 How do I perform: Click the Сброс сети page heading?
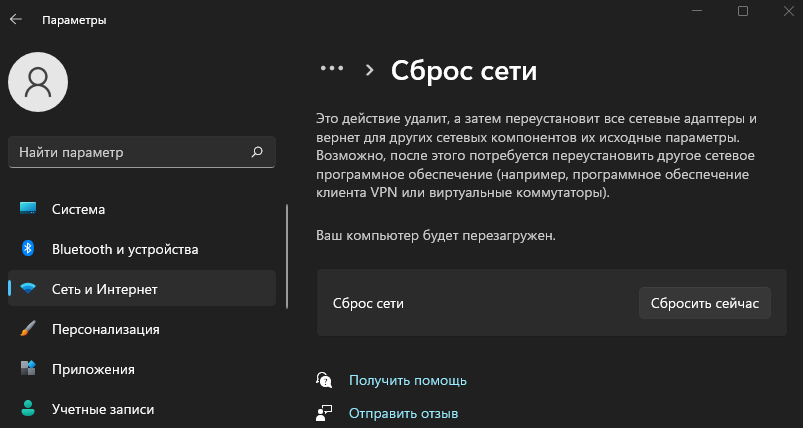(464, 71)
